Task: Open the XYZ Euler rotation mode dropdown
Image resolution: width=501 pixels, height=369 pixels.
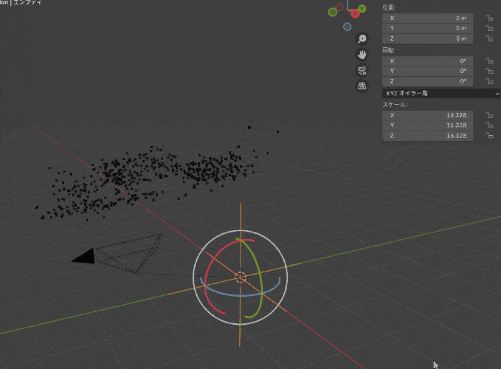Action: tap(441, 93)
